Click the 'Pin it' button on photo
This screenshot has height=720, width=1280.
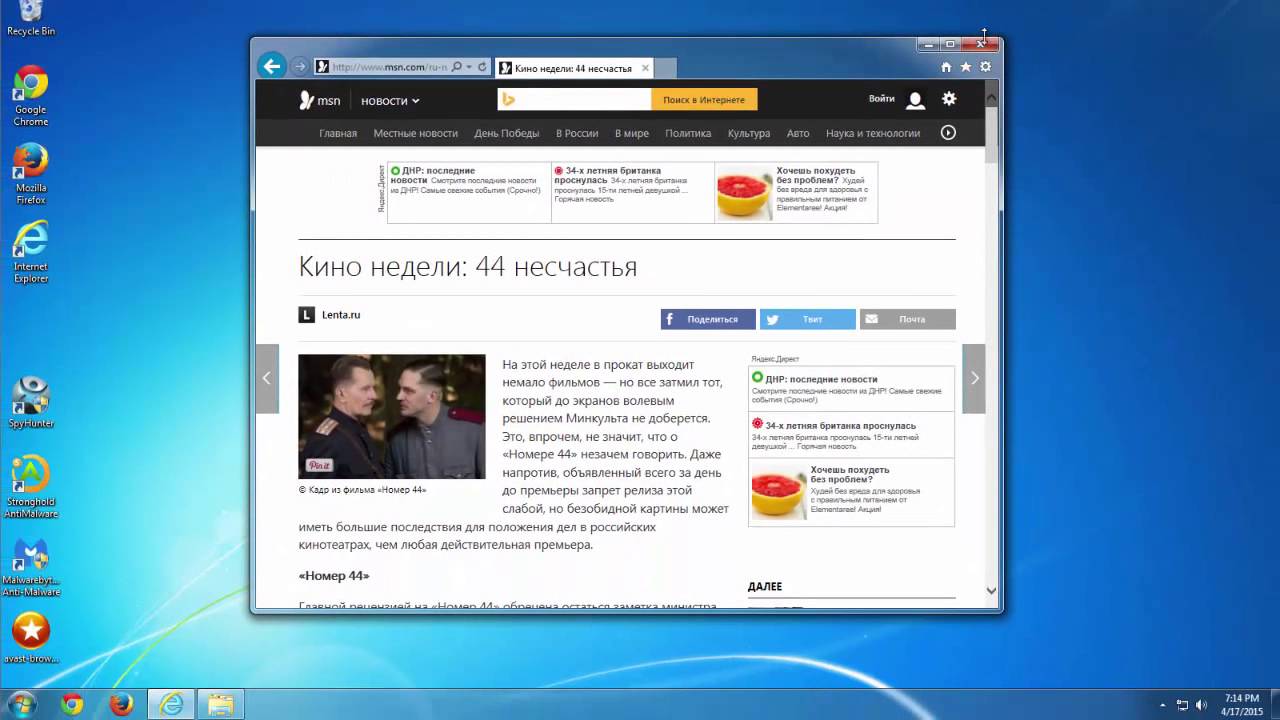point(319,465)
